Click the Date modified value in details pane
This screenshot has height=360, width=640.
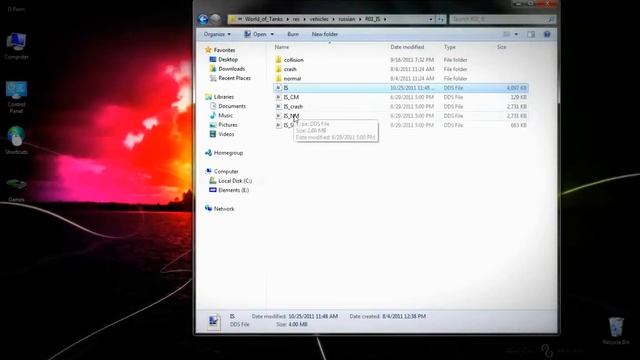(313, 316)
